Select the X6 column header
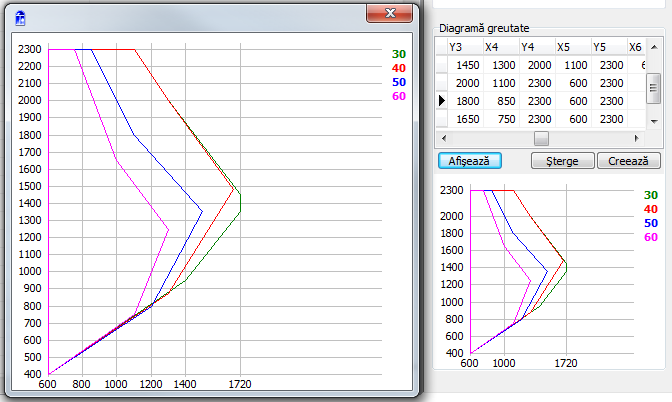 point(636,47)
